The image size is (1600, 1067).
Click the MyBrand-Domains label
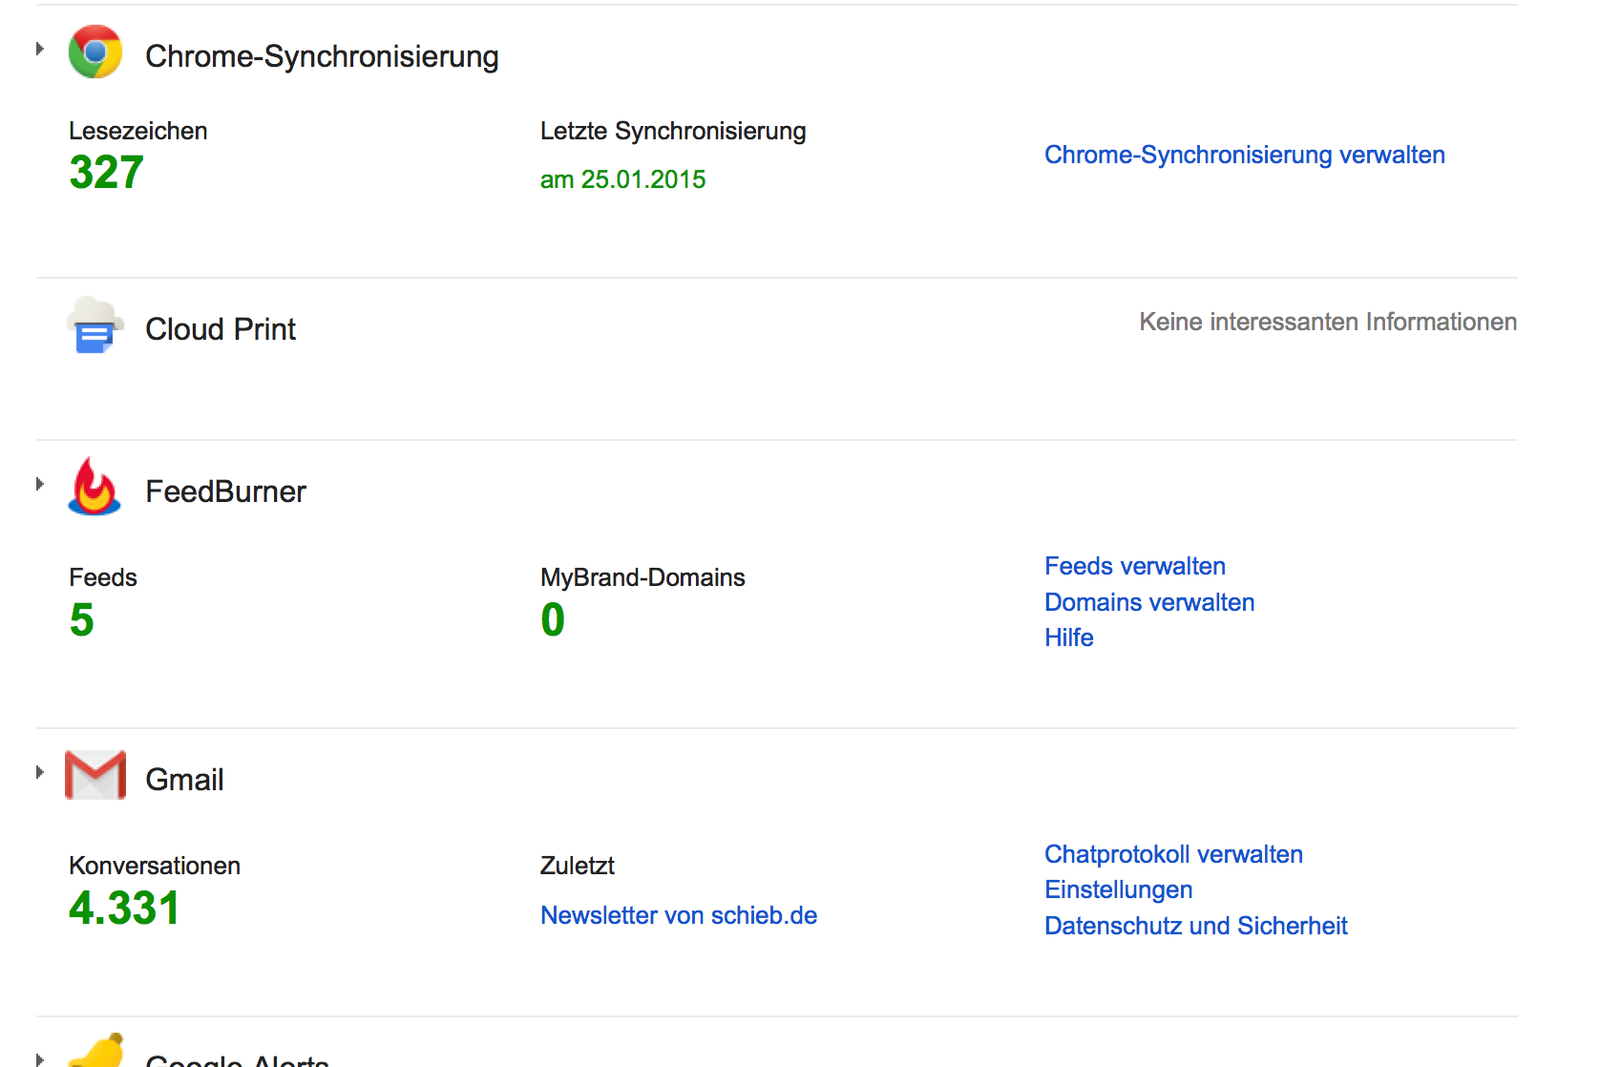click(x=642, y=577)
